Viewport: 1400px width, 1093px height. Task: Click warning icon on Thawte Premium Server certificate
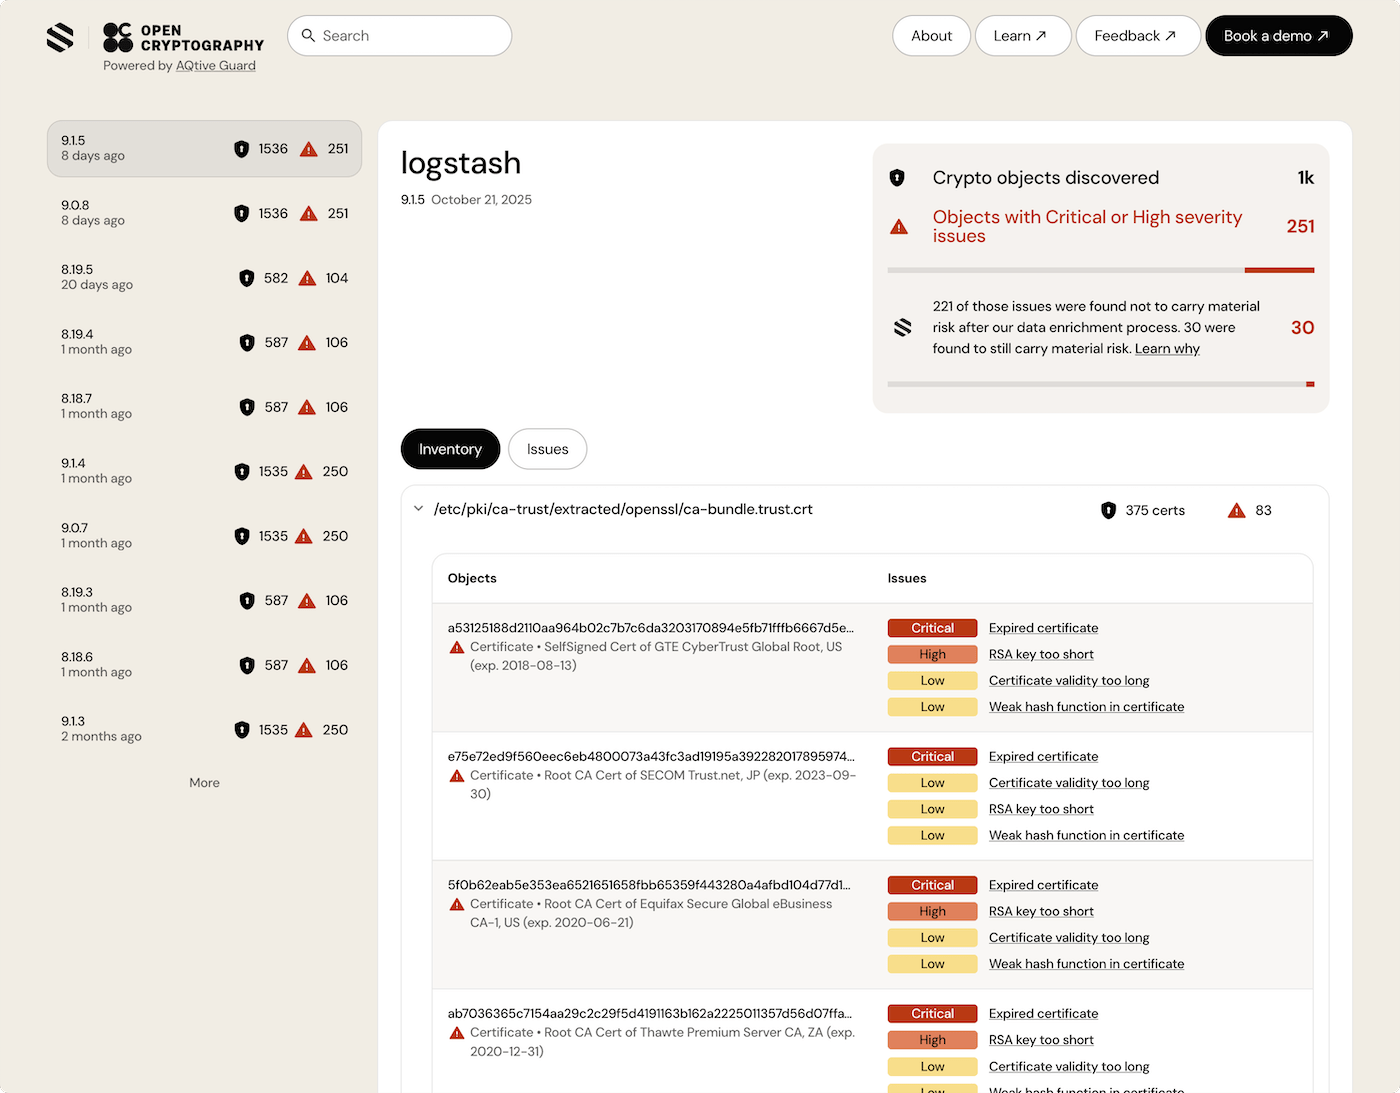[x=457, y=1033]
